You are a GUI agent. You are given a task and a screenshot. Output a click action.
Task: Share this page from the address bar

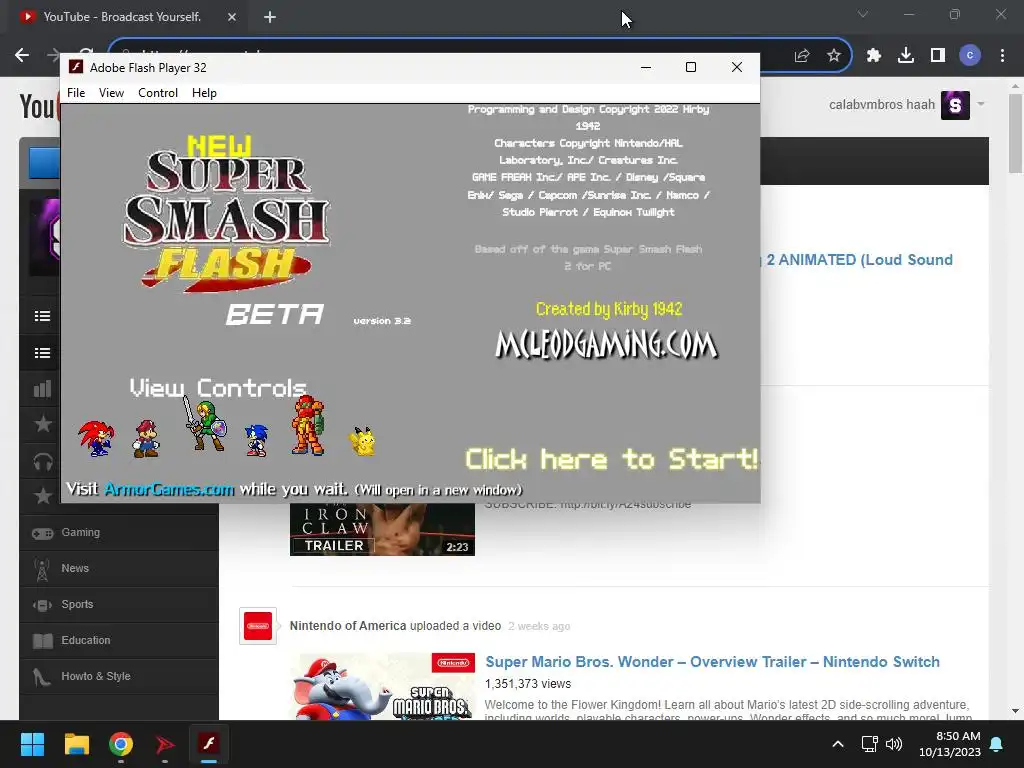click(x=802, y=56)
